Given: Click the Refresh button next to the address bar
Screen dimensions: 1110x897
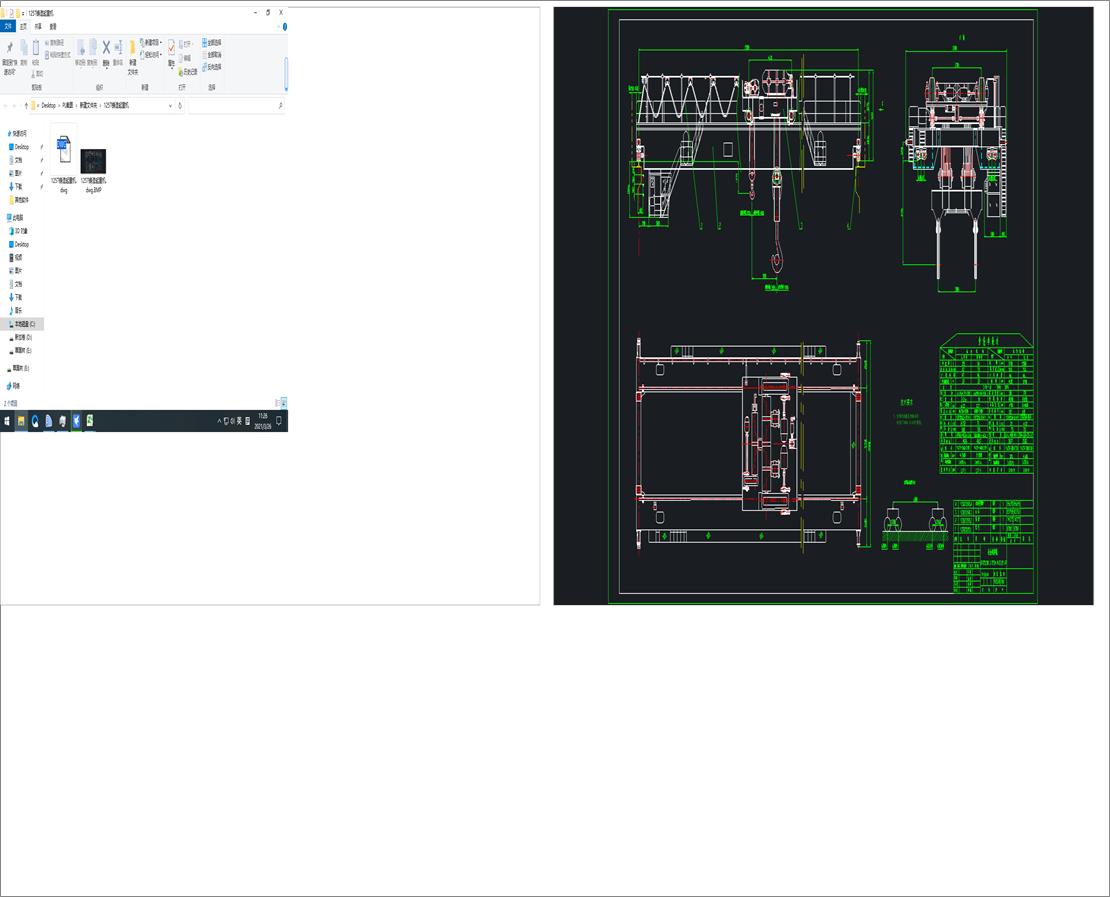Looking at the screenshot, I should coord(180,105).
